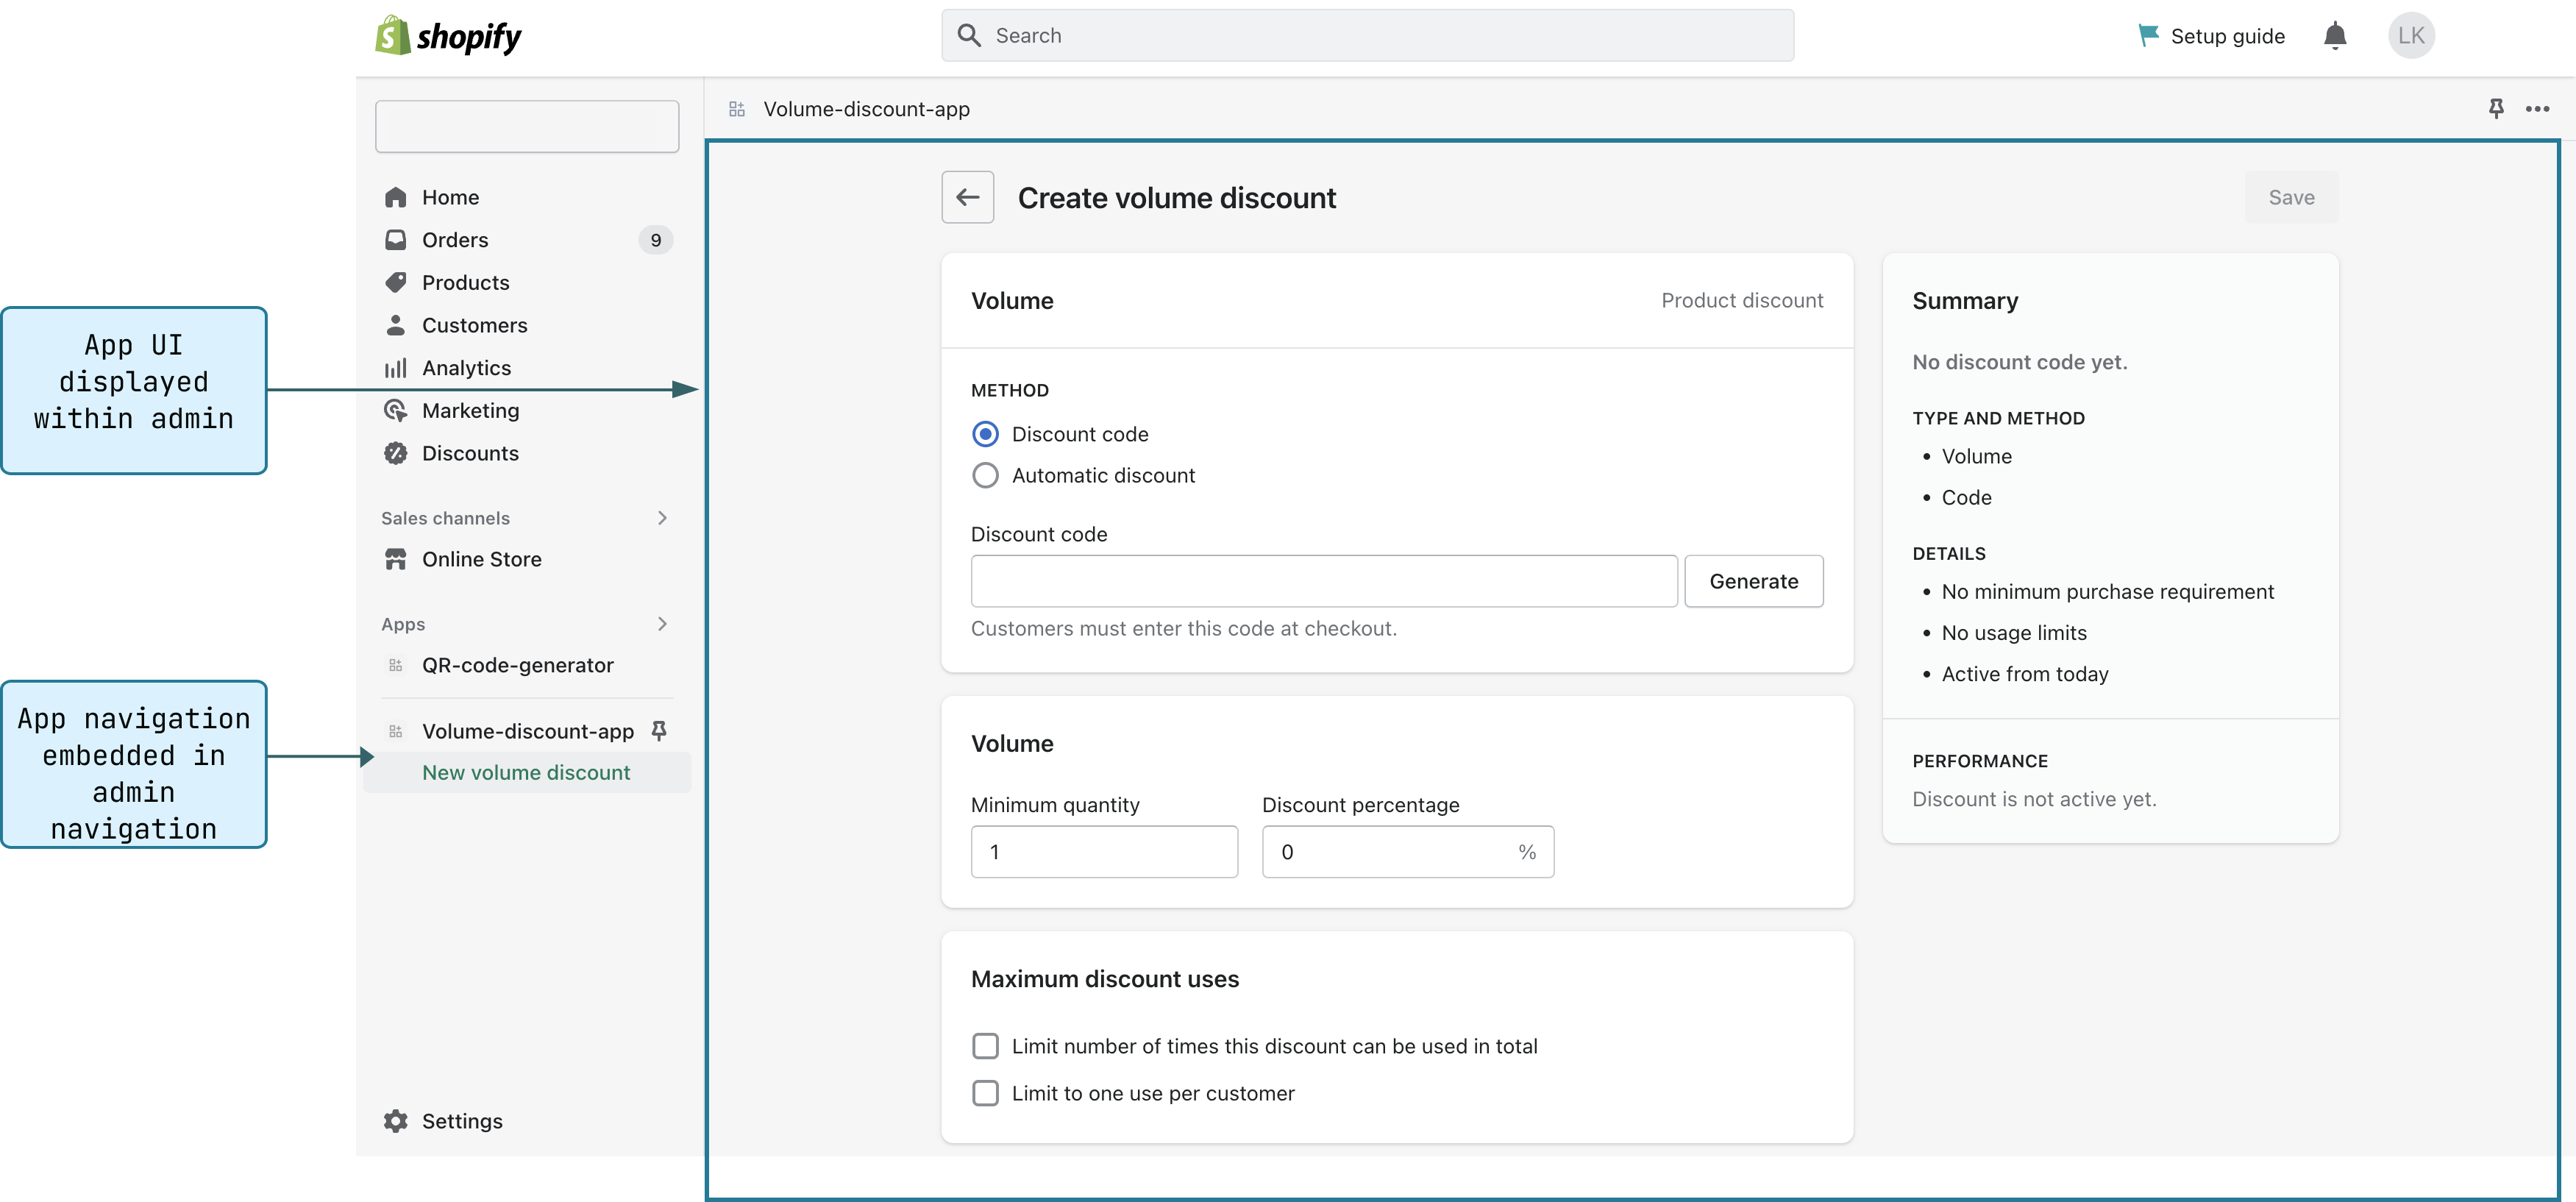Click the Save button
Image resolution: width=2576 pixels, height=1202 pixels.
point(2291,197)
